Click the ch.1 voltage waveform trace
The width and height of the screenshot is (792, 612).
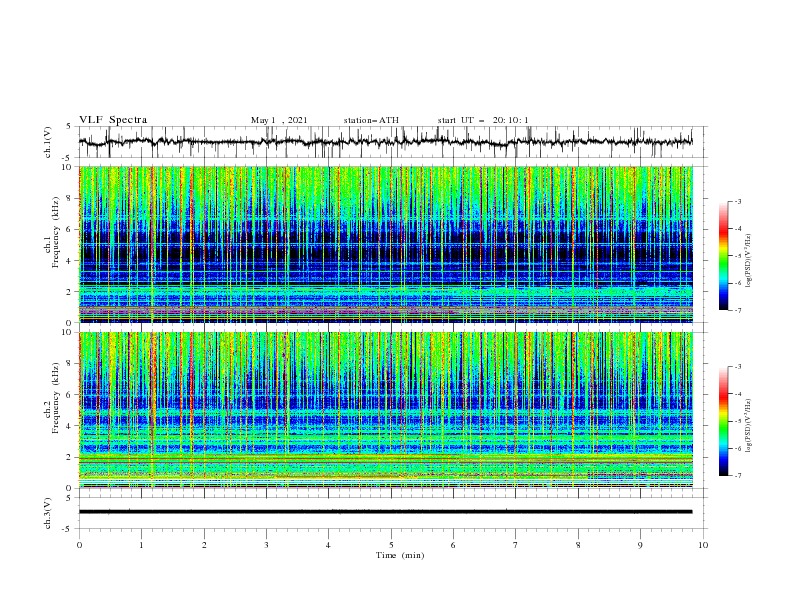click(x=385, y=142)
